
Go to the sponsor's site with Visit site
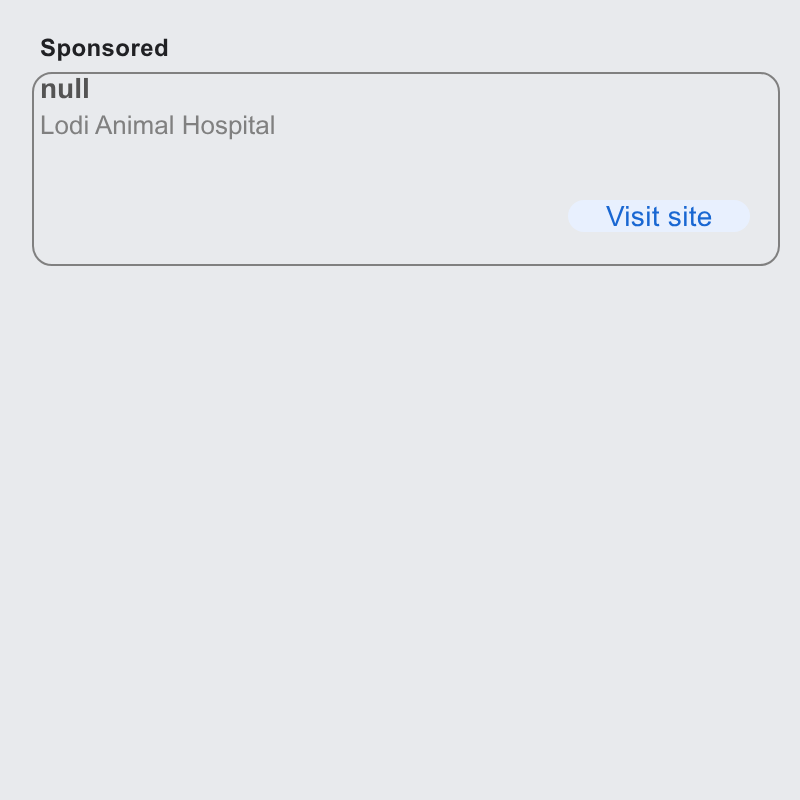point(659,216)
